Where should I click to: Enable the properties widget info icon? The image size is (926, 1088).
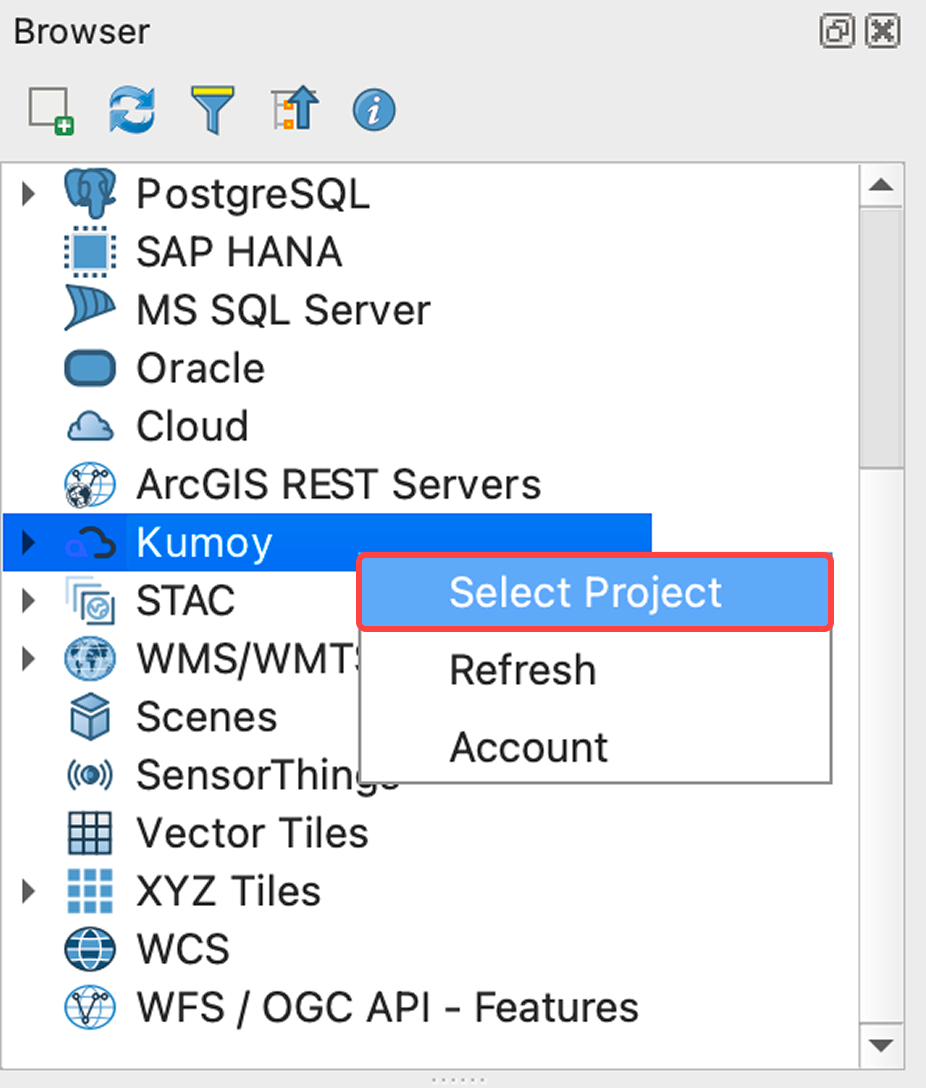(x=372, y=110)
